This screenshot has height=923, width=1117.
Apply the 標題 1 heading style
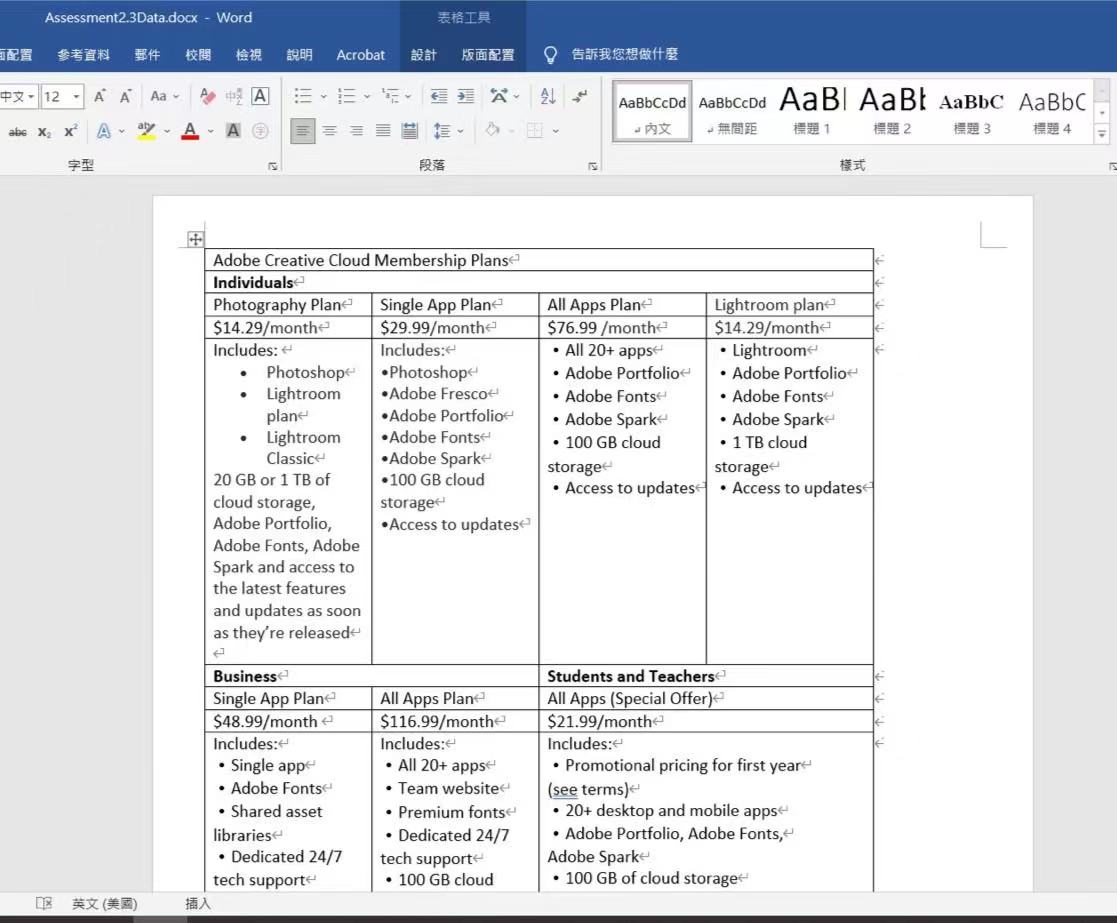click(811, 110)
